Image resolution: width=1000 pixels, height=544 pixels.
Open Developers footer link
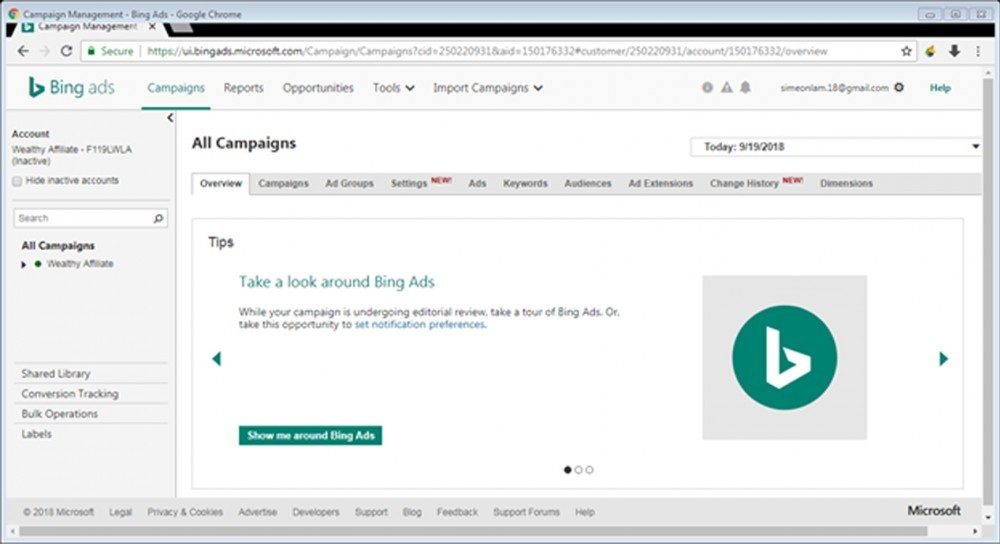316,512
